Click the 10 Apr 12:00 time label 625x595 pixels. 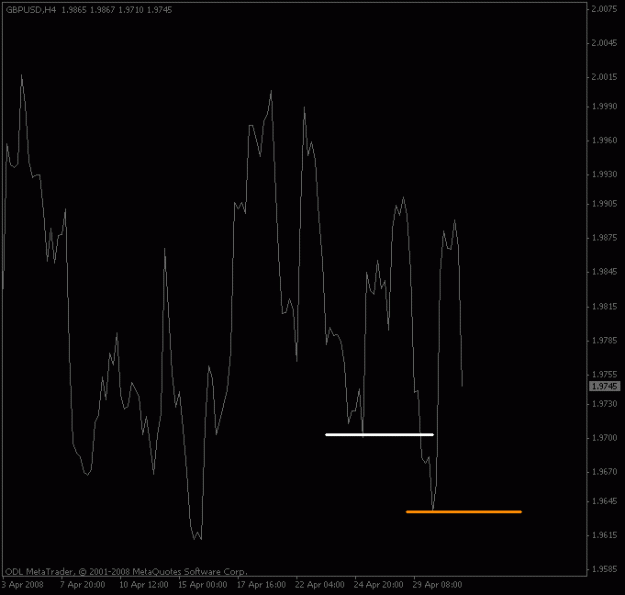[x=143, y=585]
